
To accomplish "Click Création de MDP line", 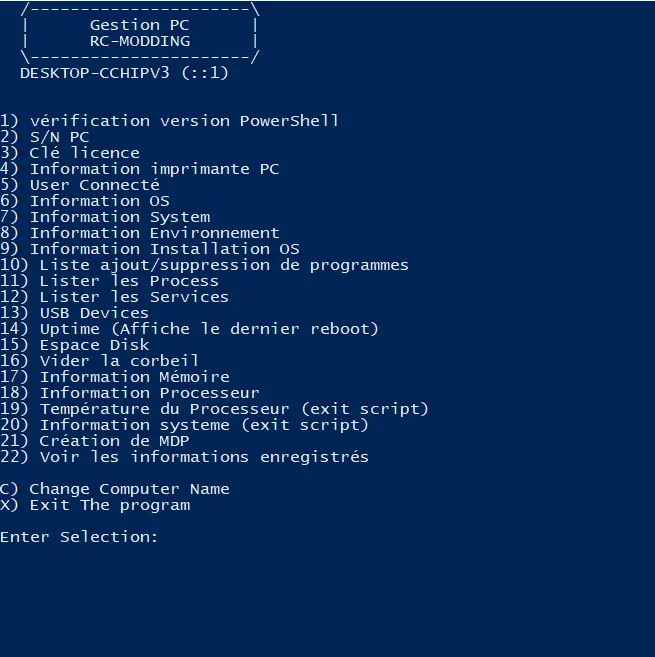I will pos(95,441).
